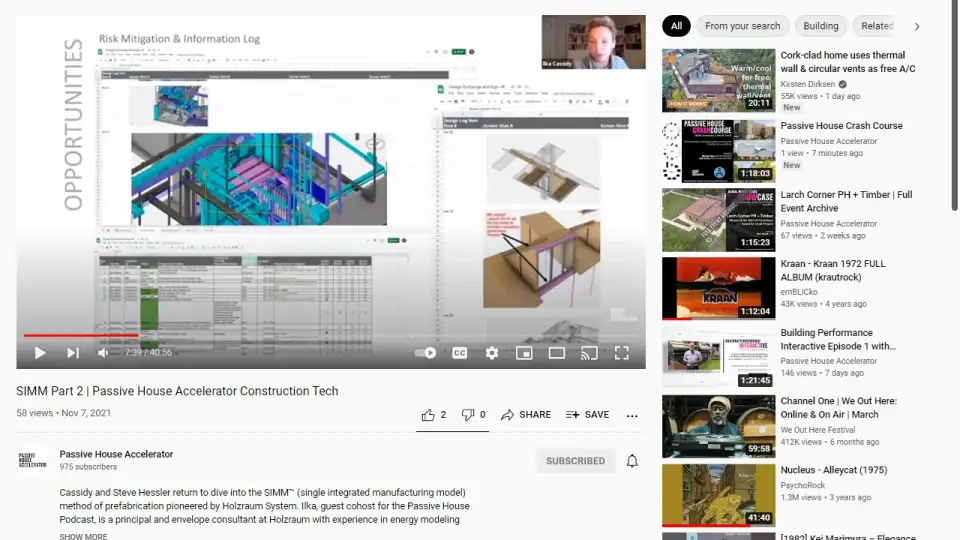
Task: Switch to theater mode
Action: coord(557,353)
